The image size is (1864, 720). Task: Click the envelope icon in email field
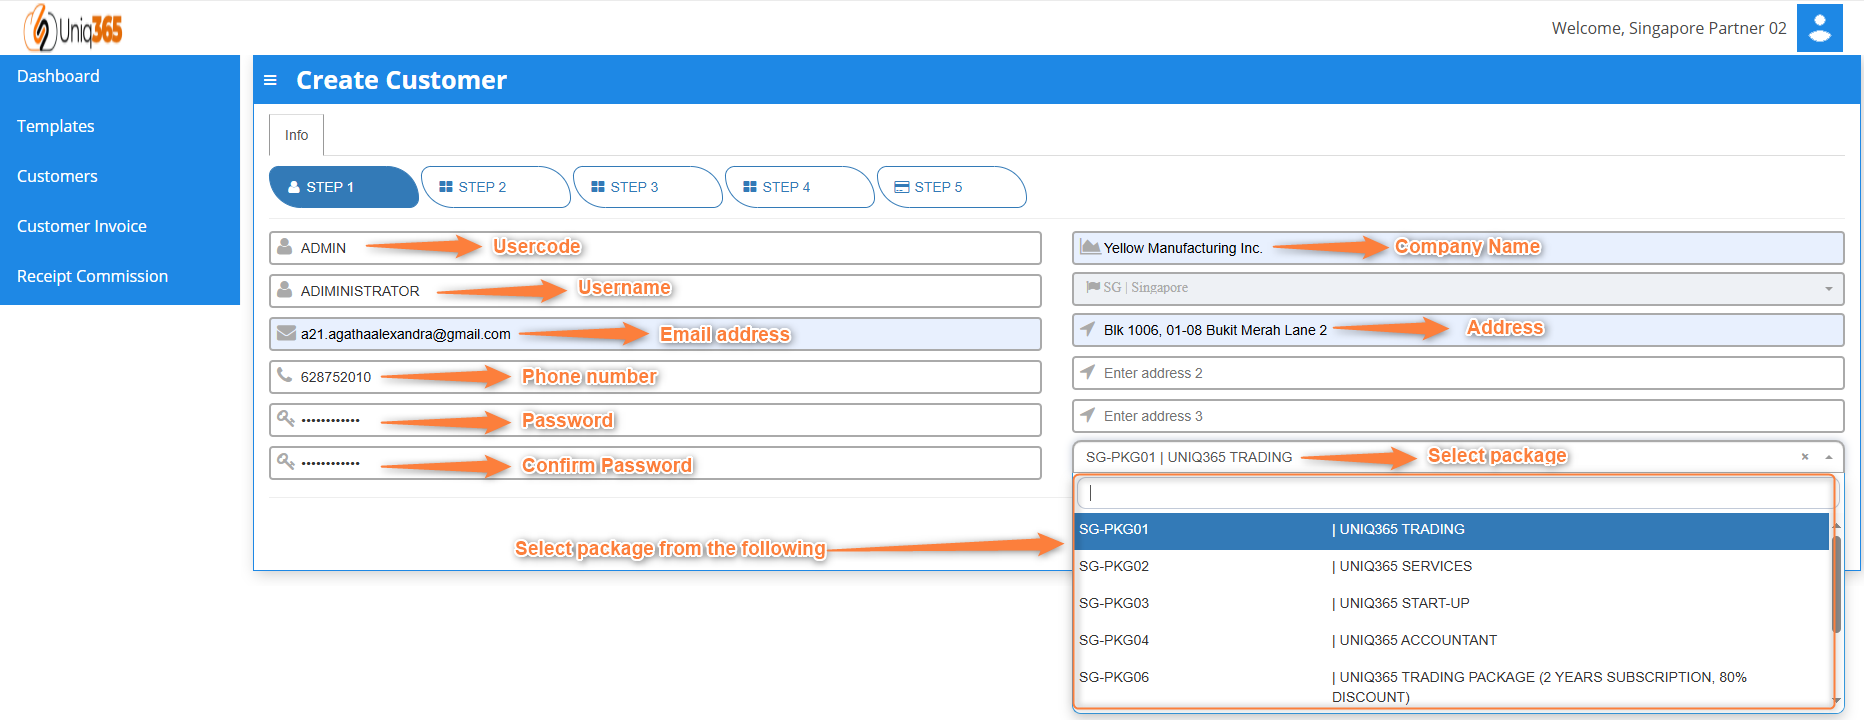click(286, 333)
